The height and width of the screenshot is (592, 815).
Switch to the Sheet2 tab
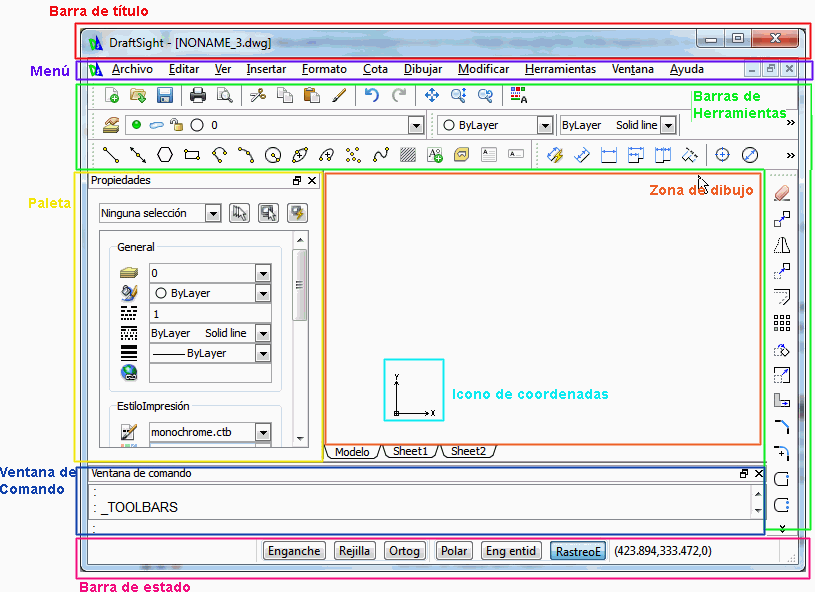[468, 451]
